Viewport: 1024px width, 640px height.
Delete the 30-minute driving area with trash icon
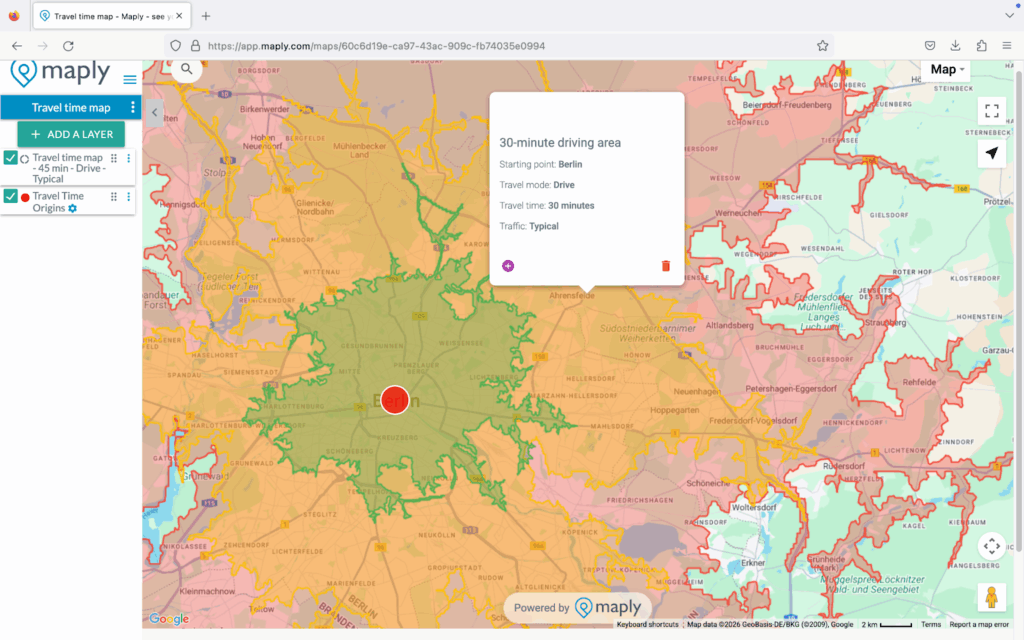pyautogui.click(x=666, y=266)
